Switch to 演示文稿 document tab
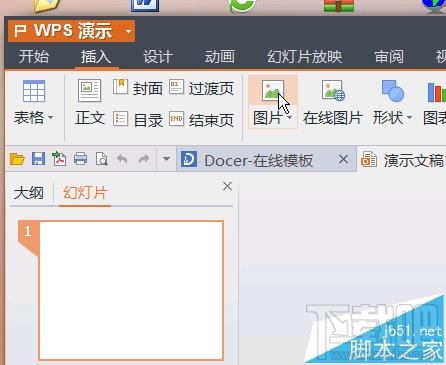This screenshot has height=365, width=446. (x=403, y=160)
